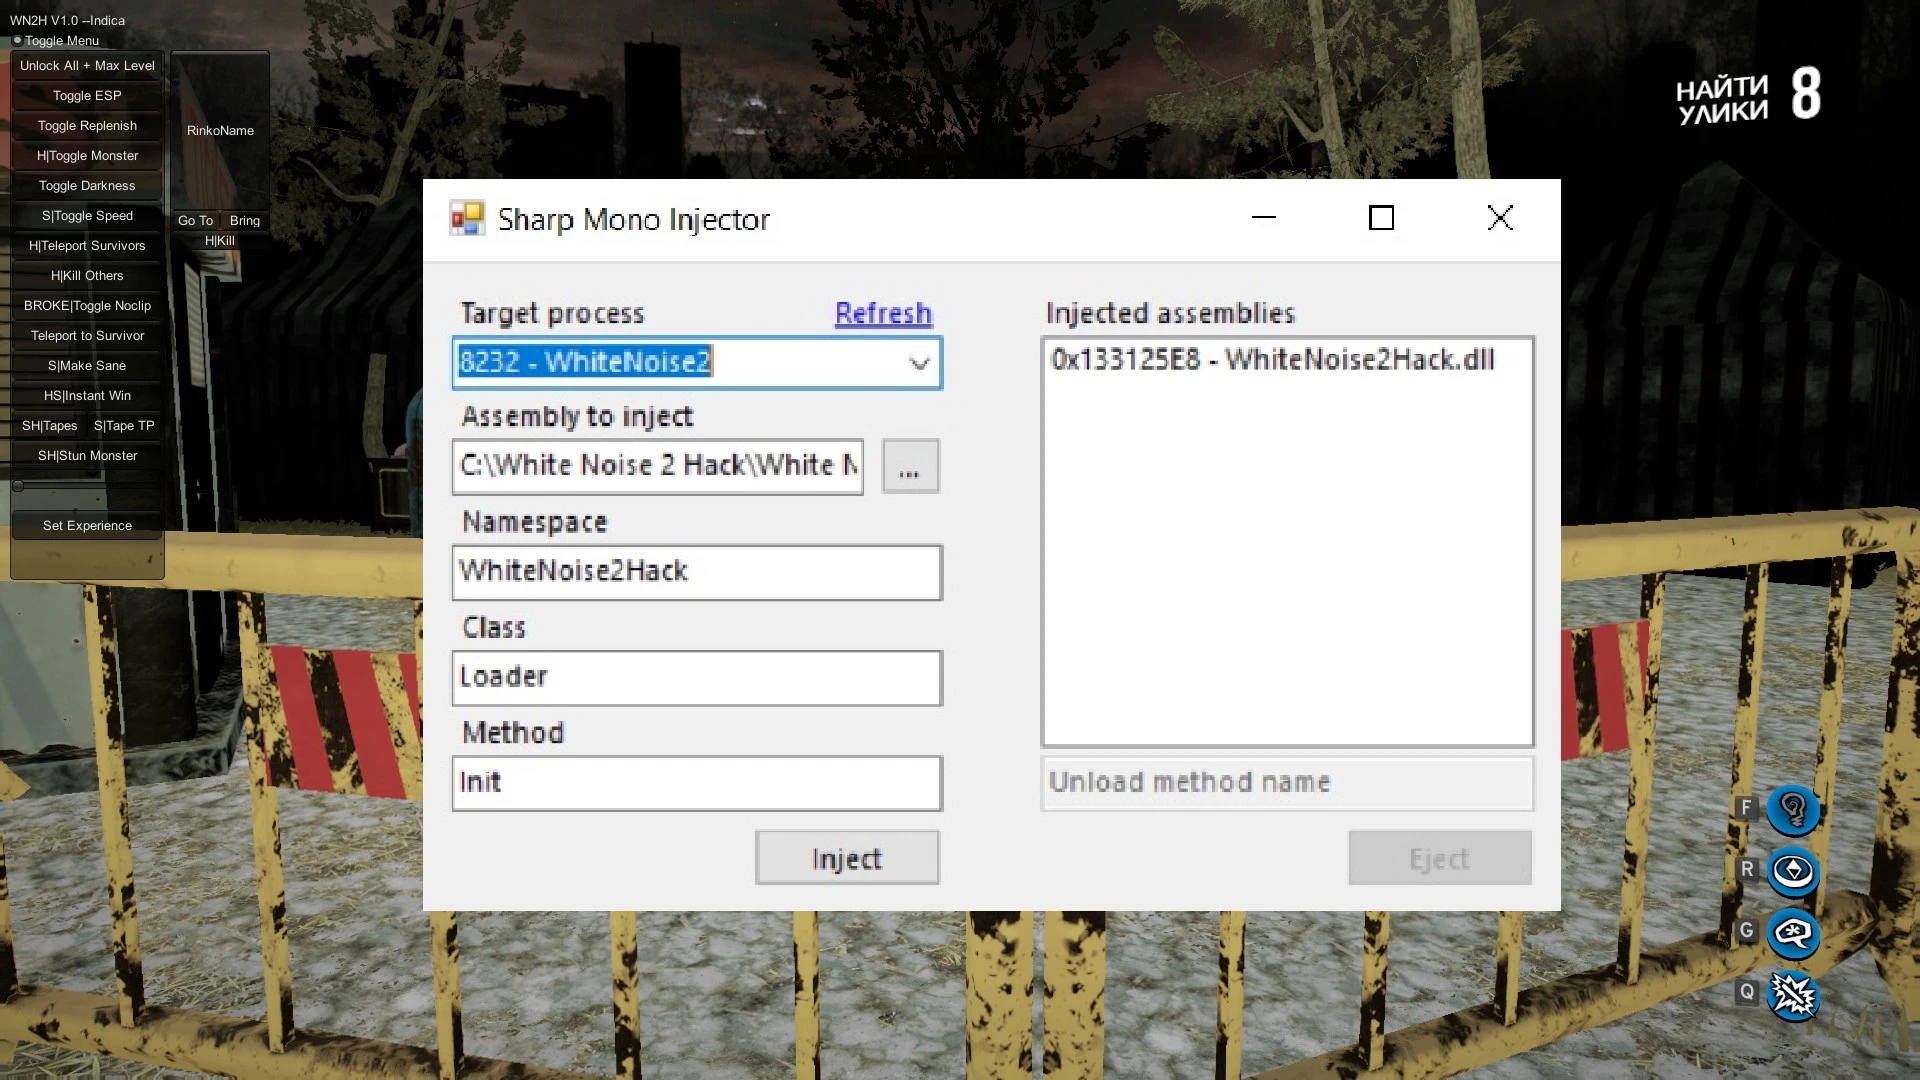Toggle Darkness from the cheat menu

coord(86,185)
